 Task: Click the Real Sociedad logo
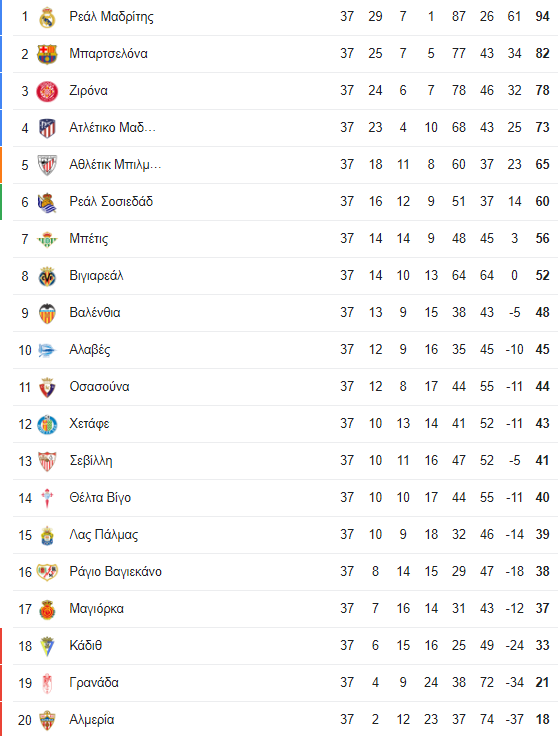pyautogui.click(x=47, y=202)
